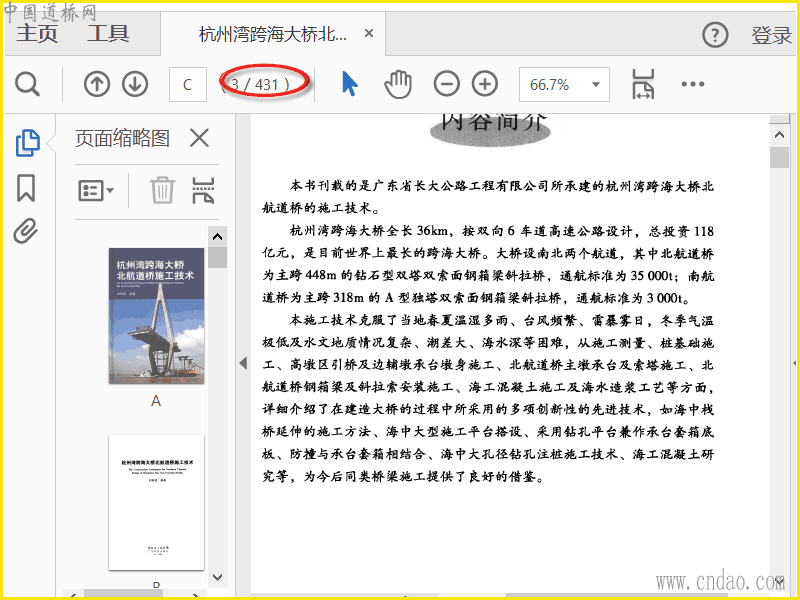
Task: Open the help question mark icon
Action: (x=715, y=35)
